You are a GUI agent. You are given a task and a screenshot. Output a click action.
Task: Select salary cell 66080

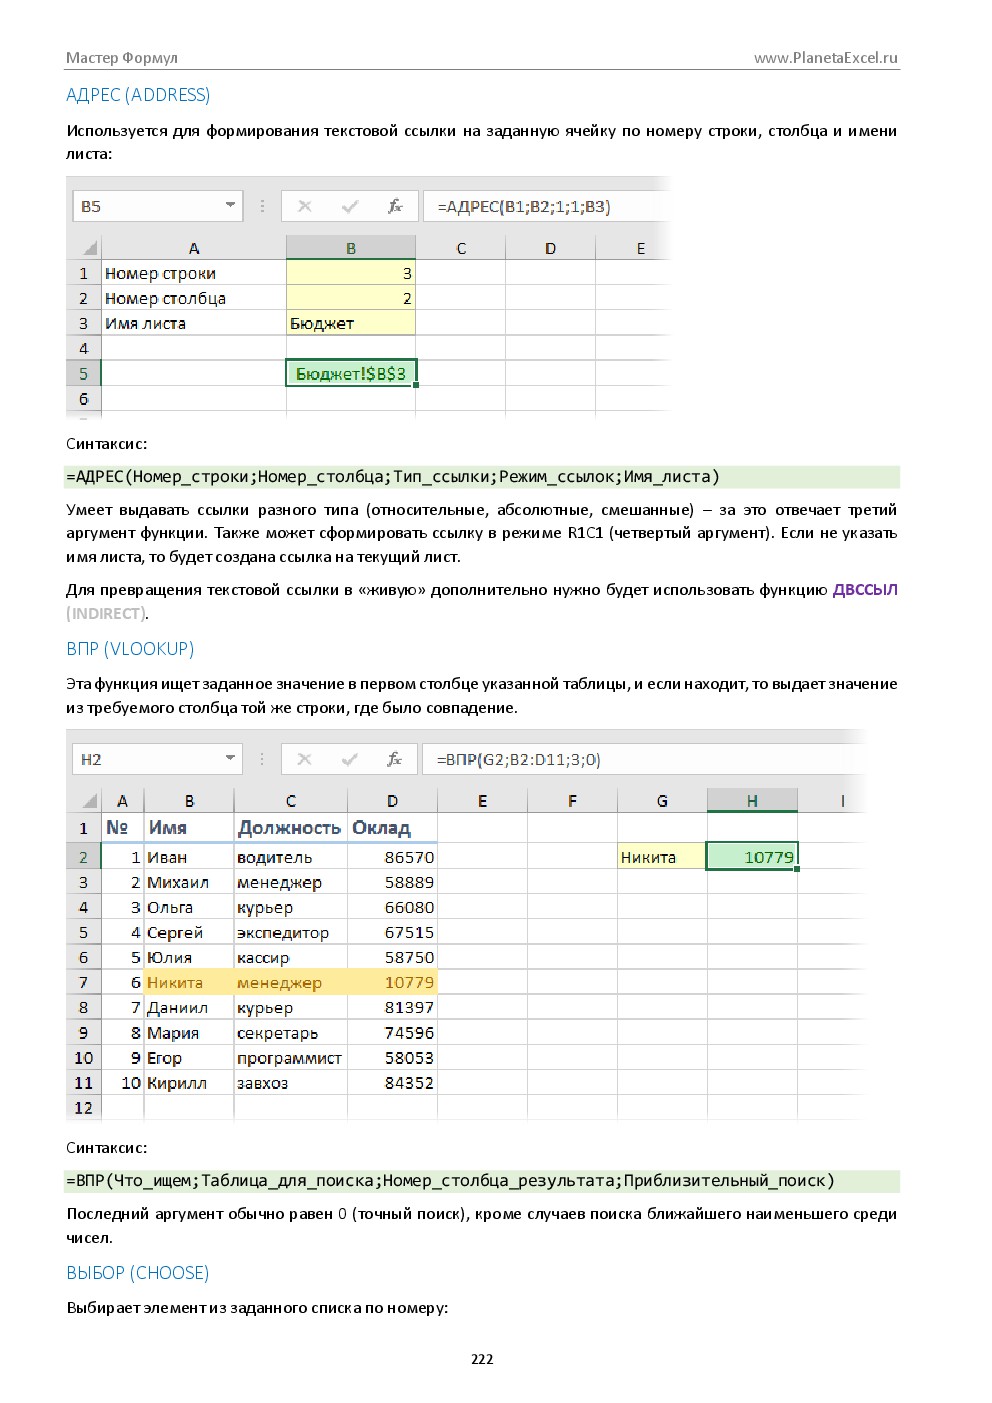[392, 907]
